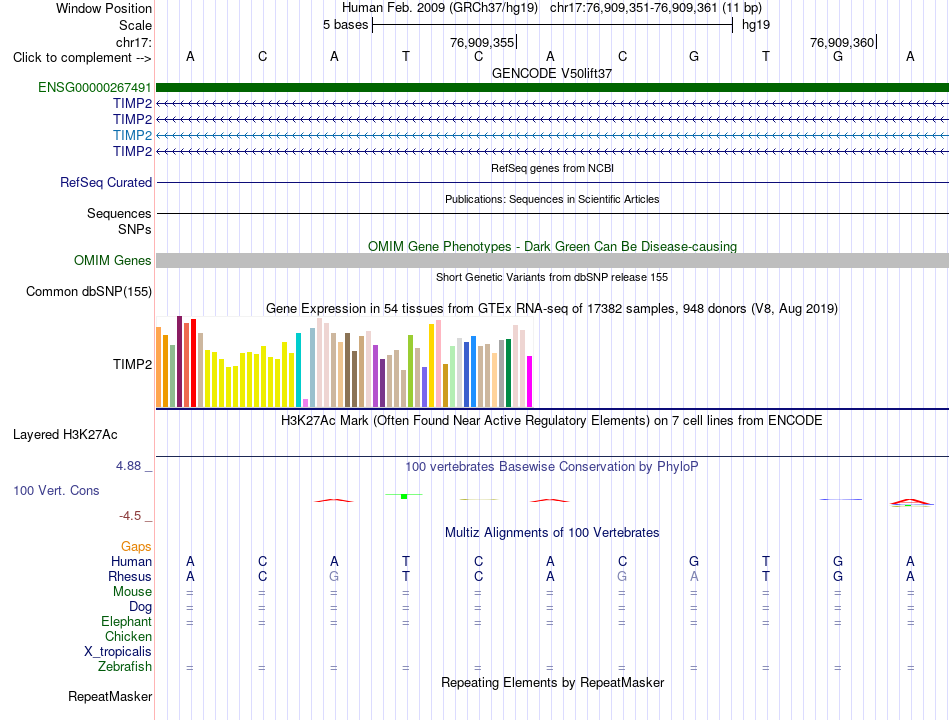The height and width of the screenshot is (720, 950).
Task: Click the GTEx Gene Expression track title
Action: pos(552,308)
